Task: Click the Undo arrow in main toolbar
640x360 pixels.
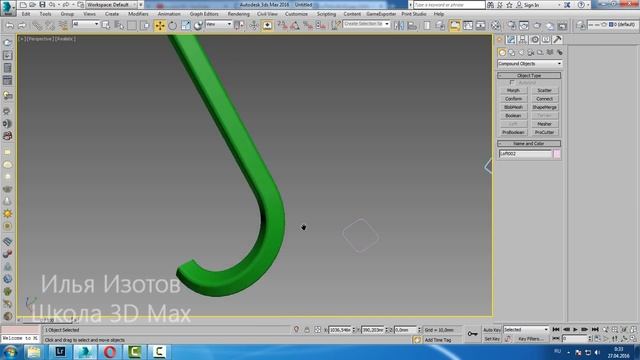Action: [9, 25]
